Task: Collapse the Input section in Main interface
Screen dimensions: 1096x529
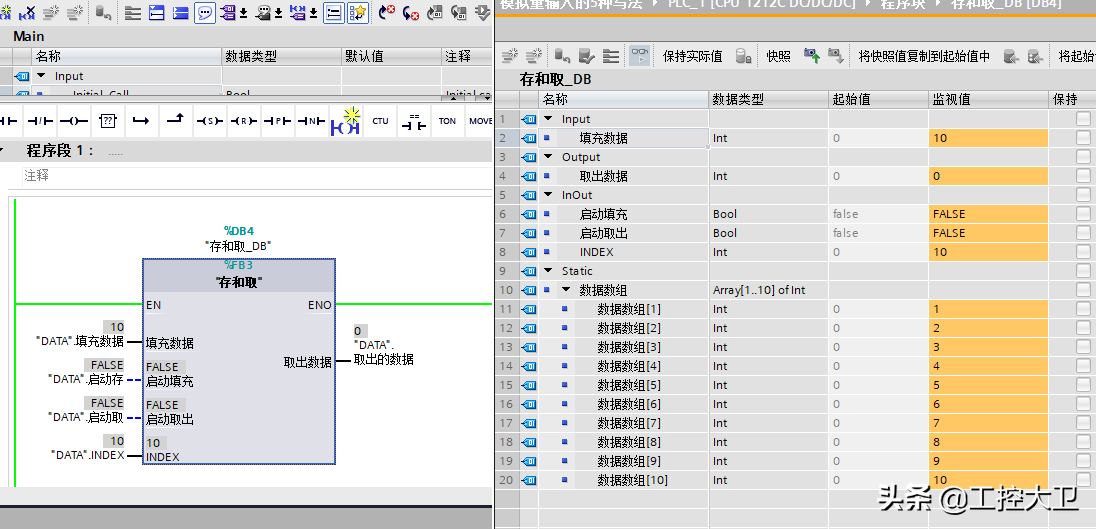Action: coord(42,76)
